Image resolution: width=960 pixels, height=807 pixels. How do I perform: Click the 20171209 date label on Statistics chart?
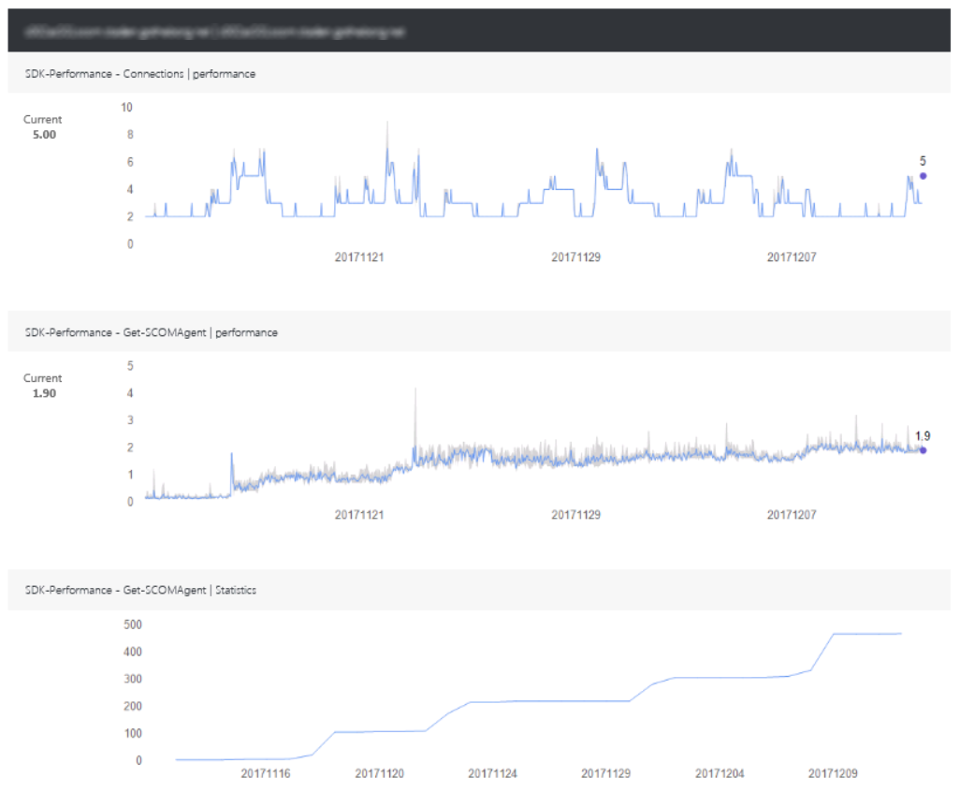click(x=833, y=774)
